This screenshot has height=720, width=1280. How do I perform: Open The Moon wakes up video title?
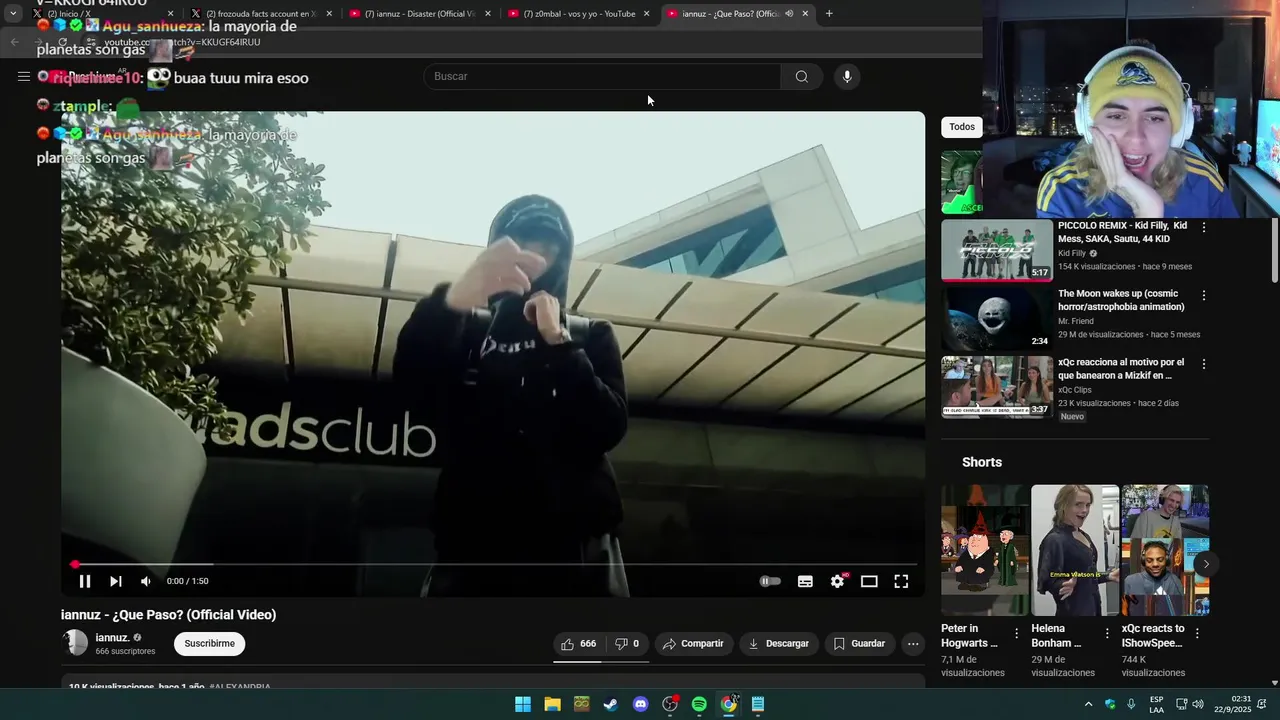tap(1121, 300)
